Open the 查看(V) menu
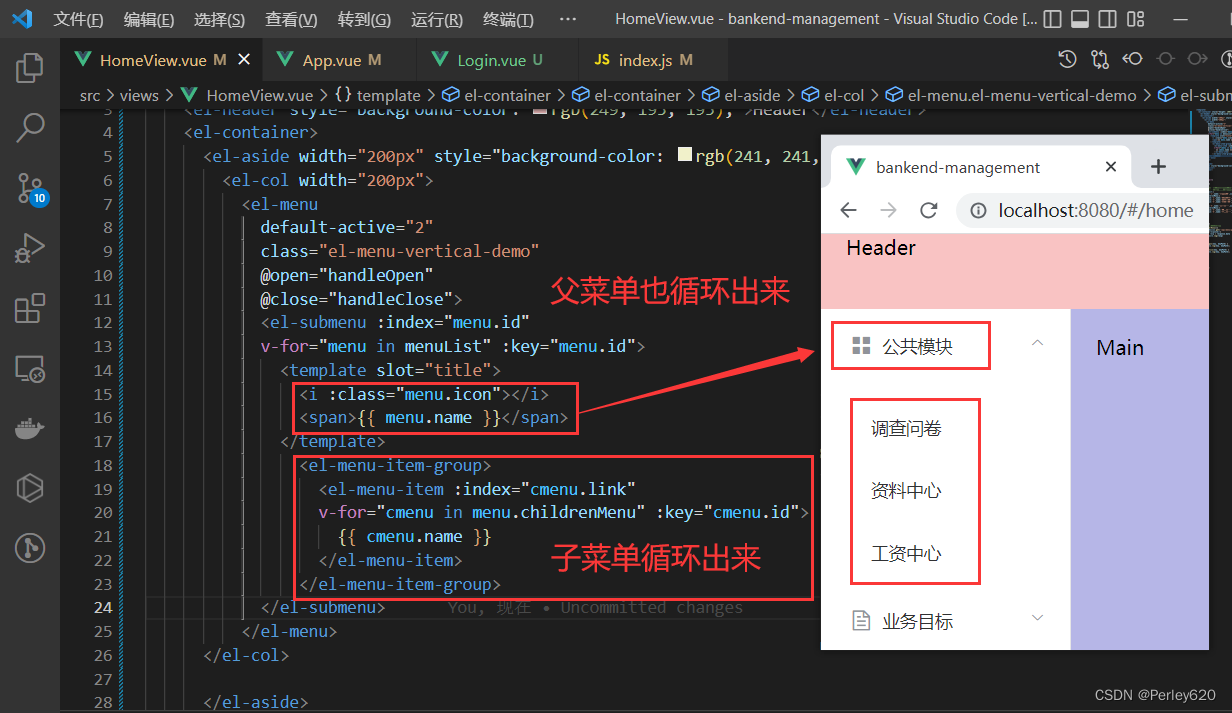The height and width of the screenshot is (713, 1232). pos(291,19)
